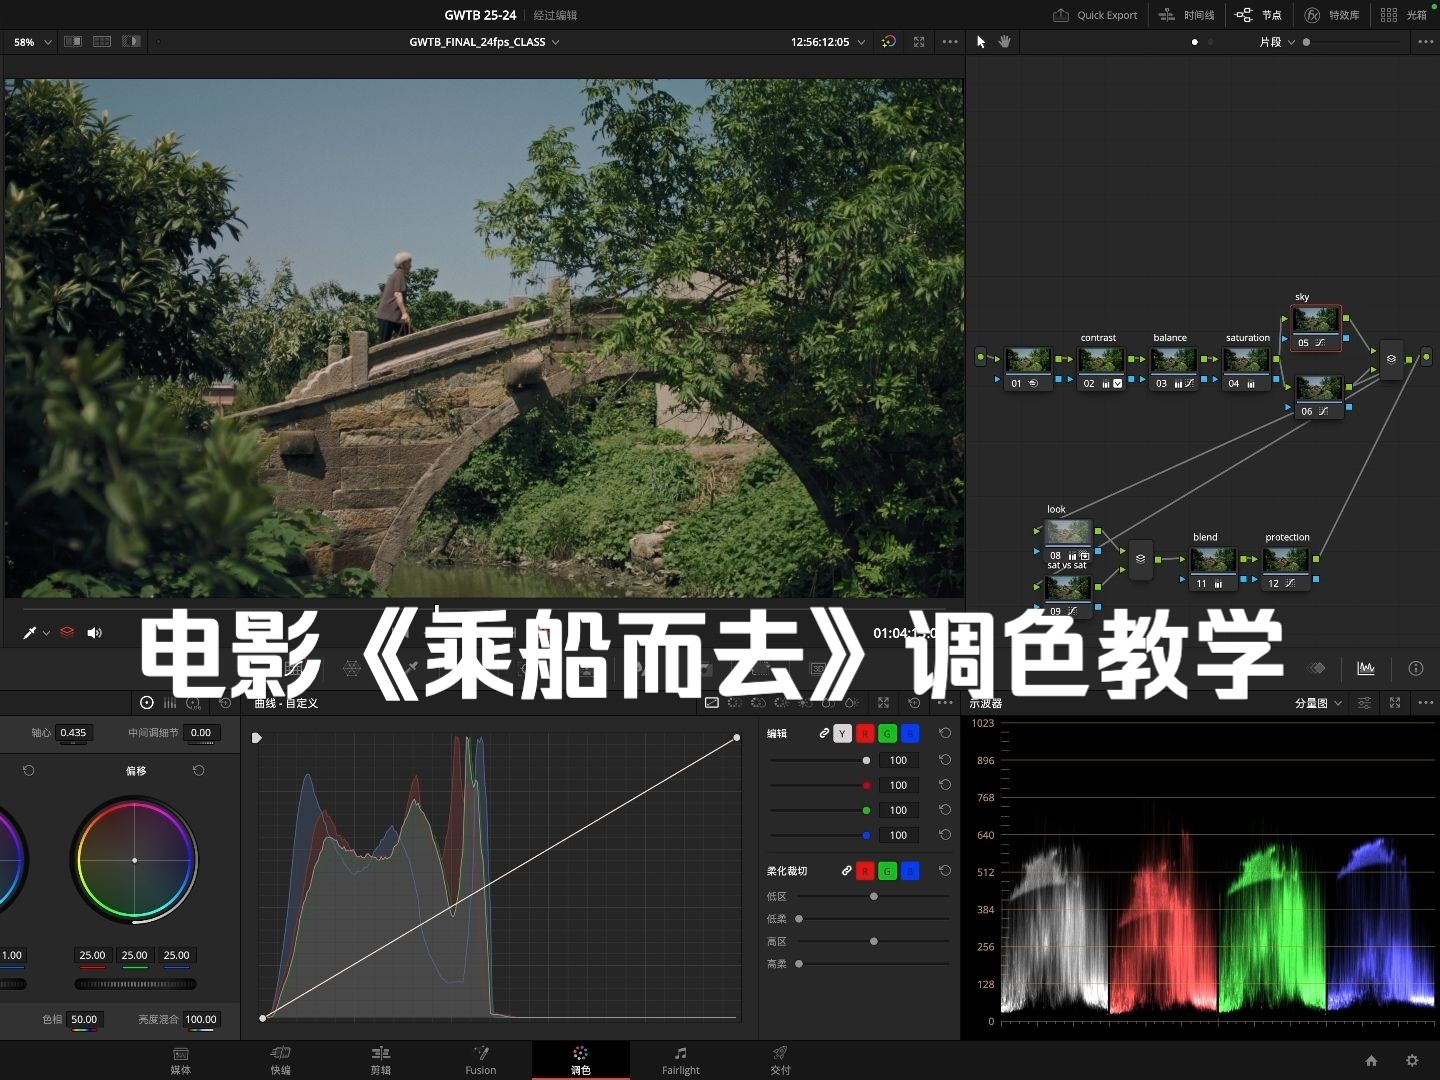Switch to the 剪辑 page

point(381,1061)
